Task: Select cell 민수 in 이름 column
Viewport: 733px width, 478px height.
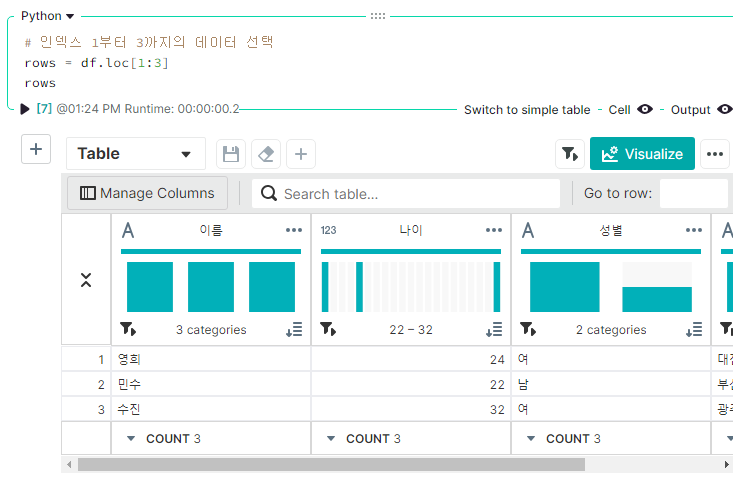Action: pos(211,385)
